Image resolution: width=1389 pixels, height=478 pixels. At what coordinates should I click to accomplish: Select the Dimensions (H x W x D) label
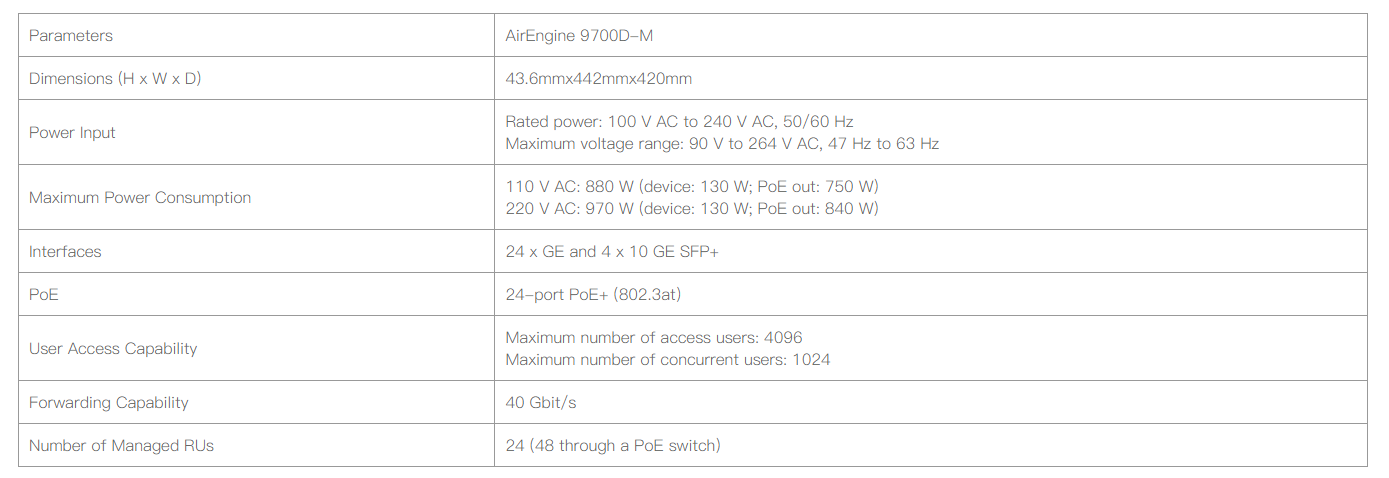coord(115,79)
